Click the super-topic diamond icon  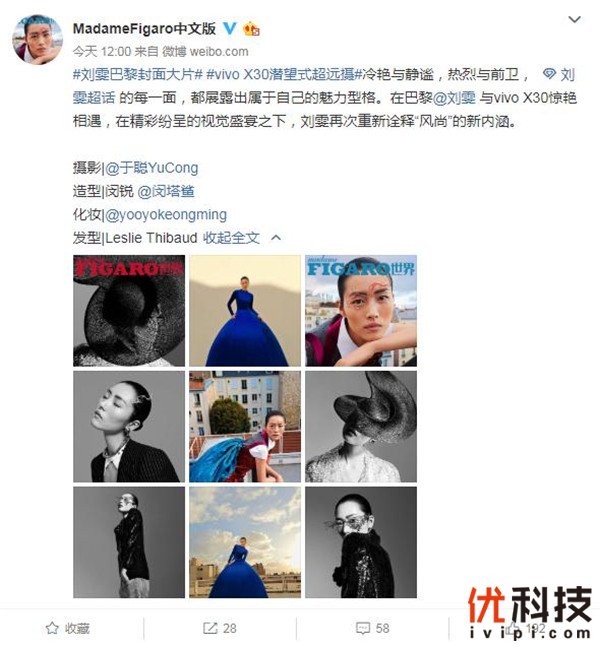(549, 74)
